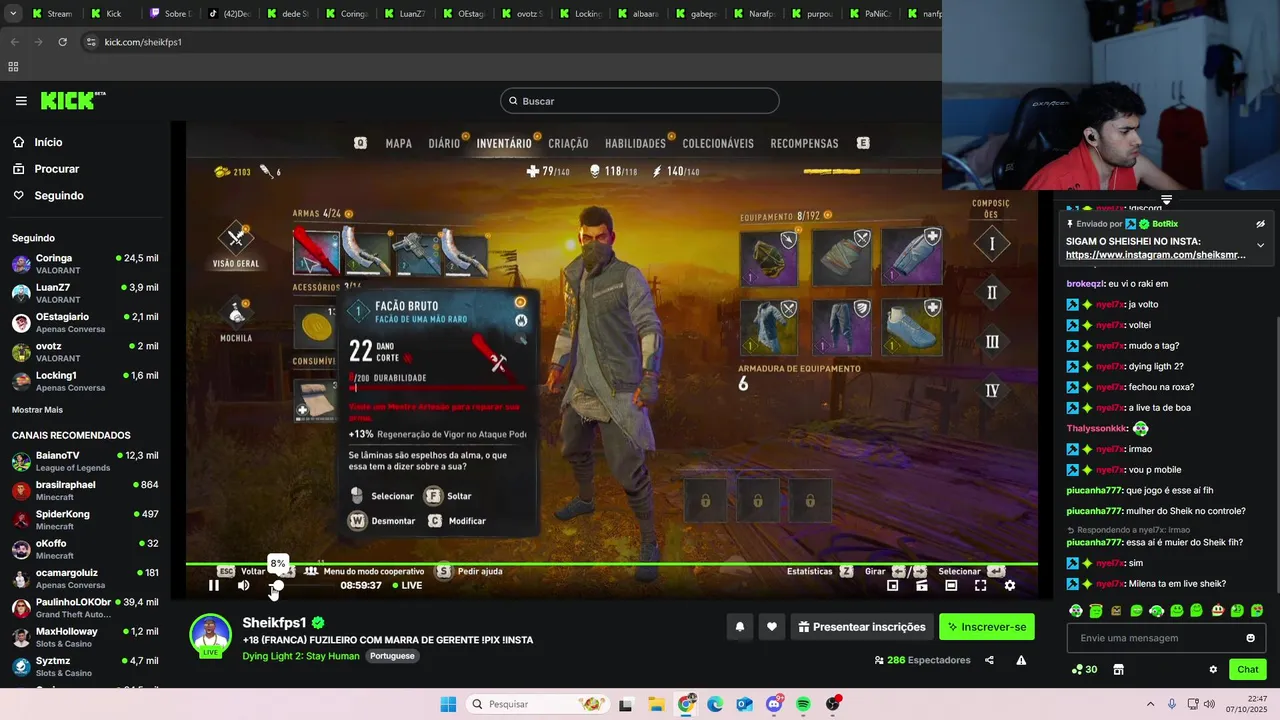Expand Mostrar Mais in followed list

click(x=37, y=410)
